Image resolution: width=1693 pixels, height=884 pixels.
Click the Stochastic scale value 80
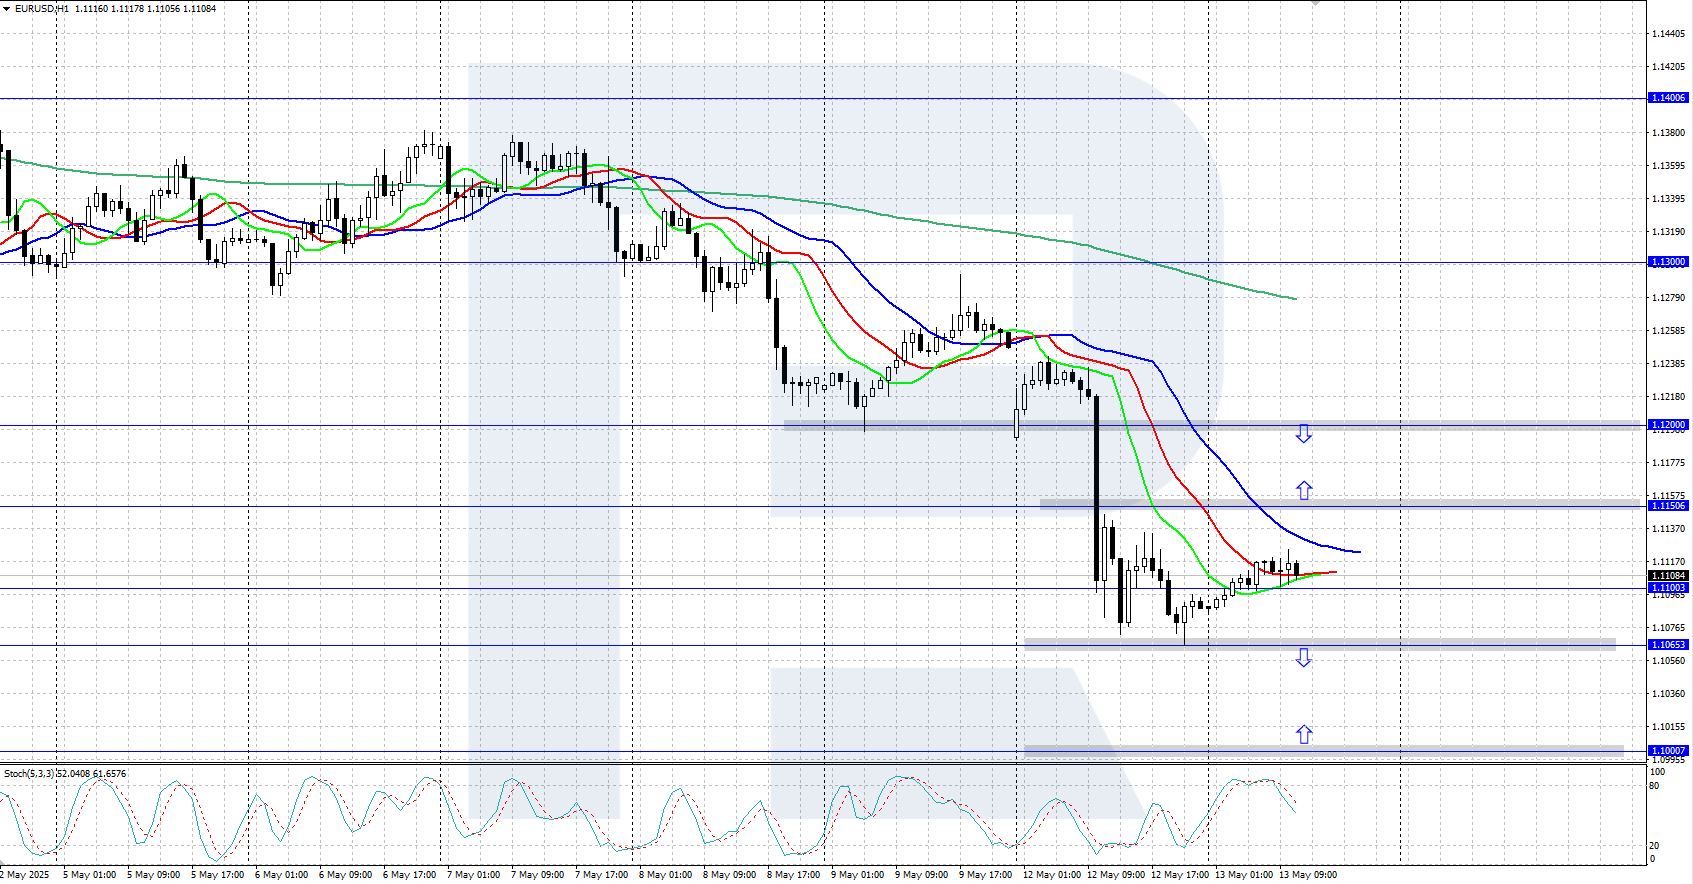[x=1654, y=786]
